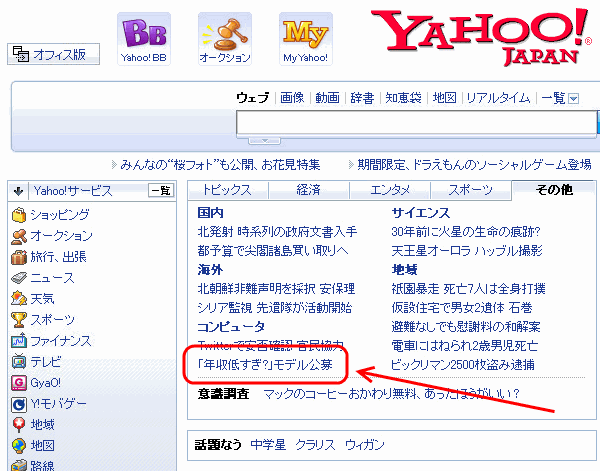Open the コンピュータ category heading
600x471 pixels.
[x=231, y=327]
